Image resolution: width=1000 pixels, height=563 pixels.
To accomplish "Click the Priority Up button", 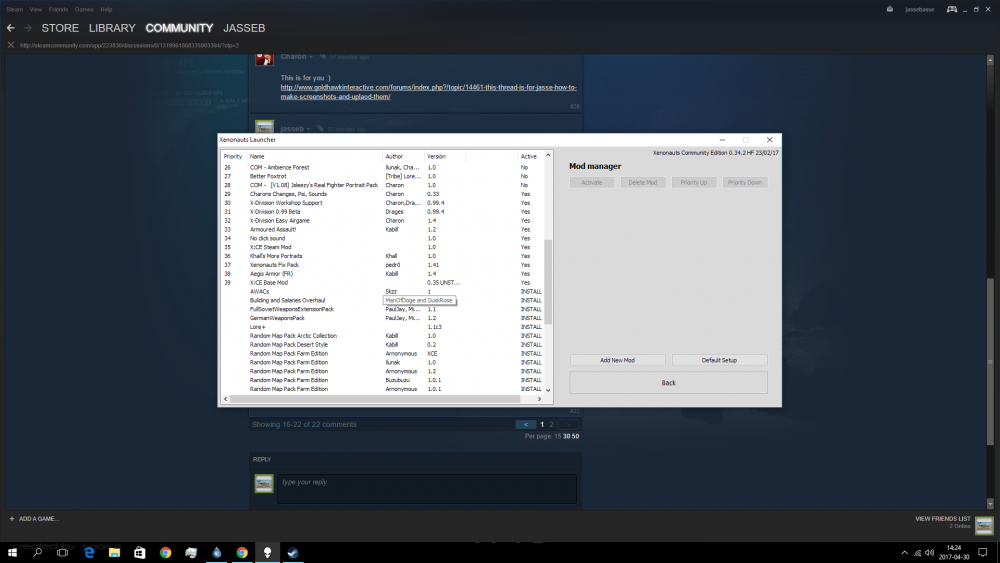I will [x=694, y=182].
